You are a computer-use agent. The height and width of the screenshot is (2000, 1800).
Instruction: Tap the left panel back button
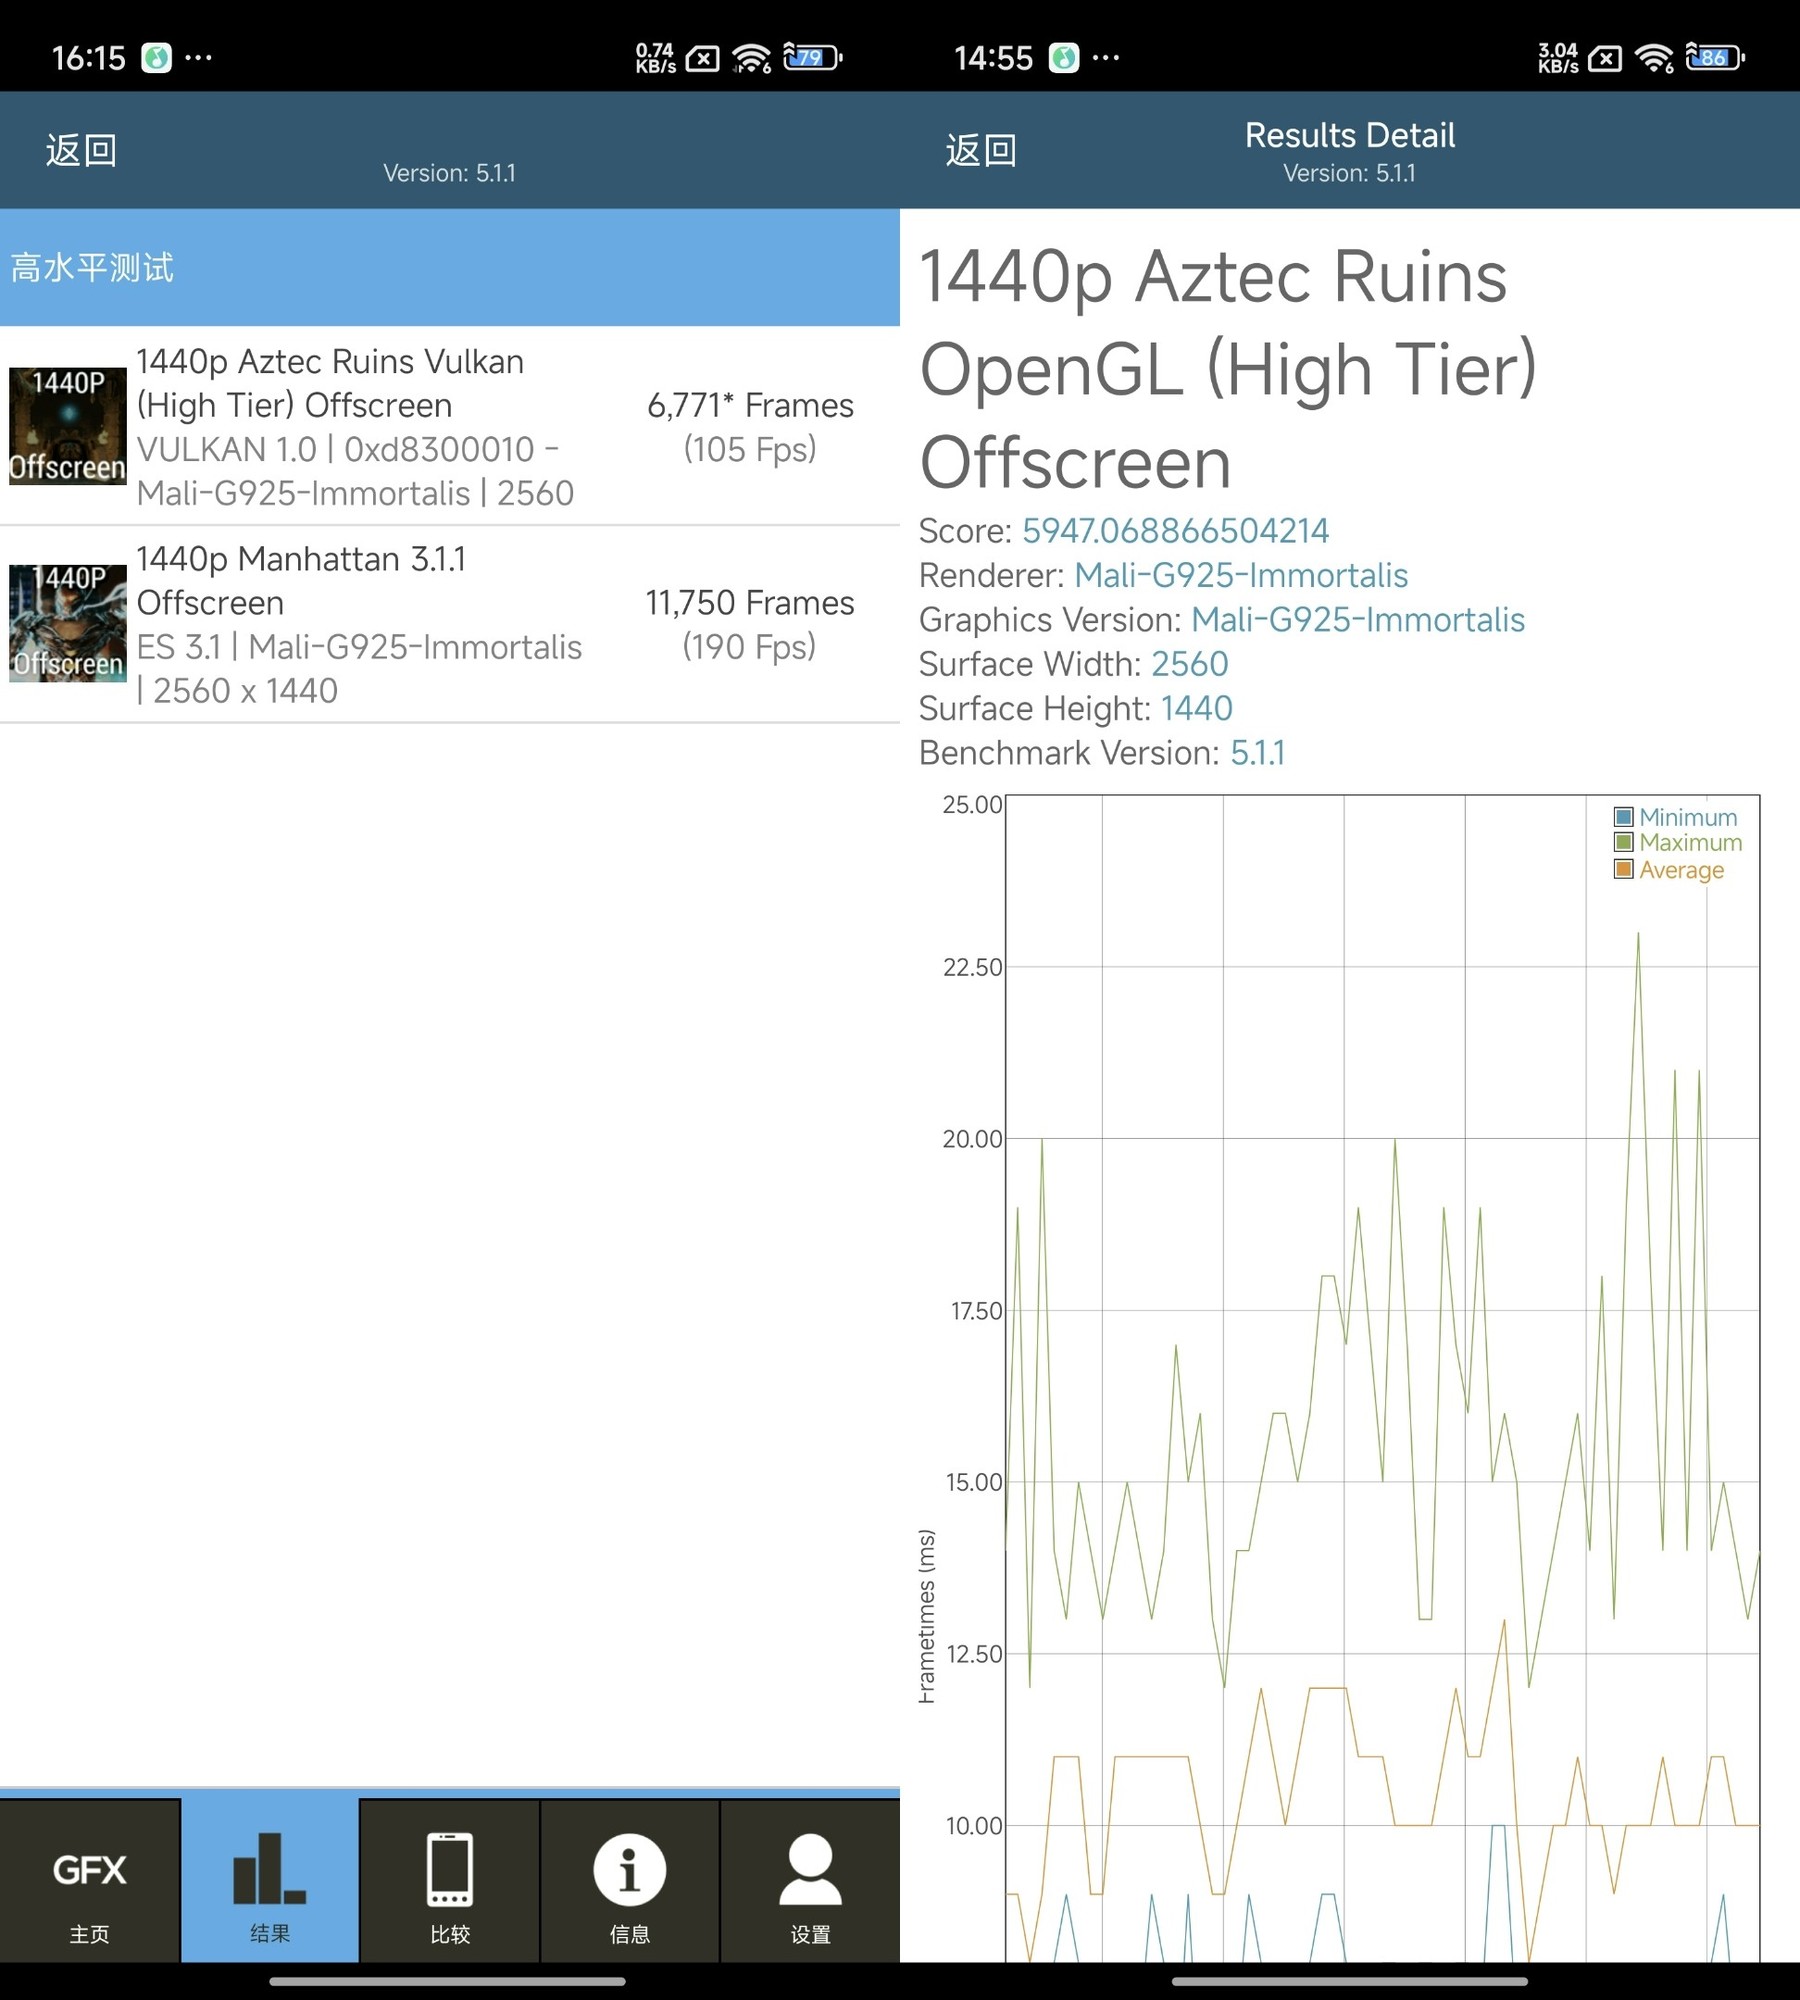[82, 151]
